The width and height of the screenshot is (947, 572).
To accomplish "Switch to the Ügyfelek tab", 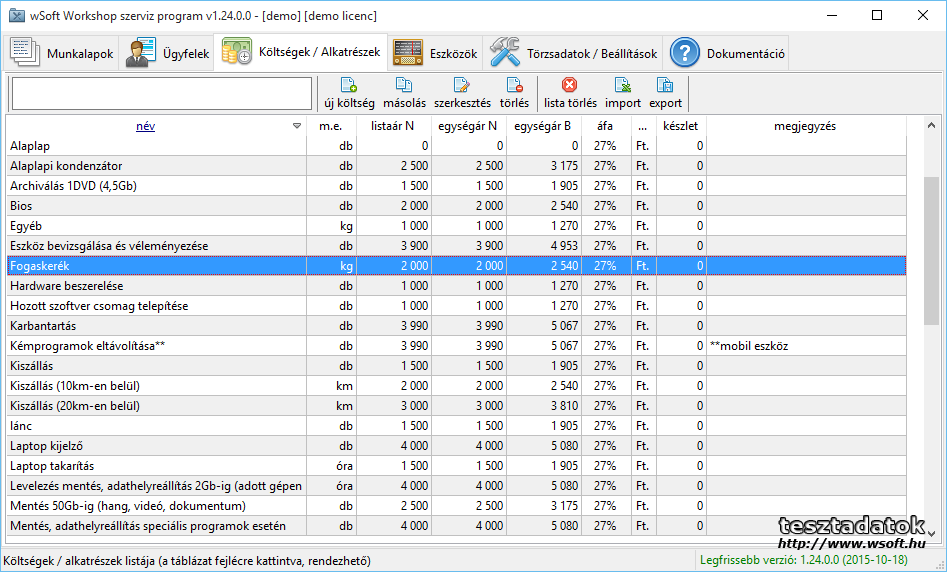I will tap(167, 53).
